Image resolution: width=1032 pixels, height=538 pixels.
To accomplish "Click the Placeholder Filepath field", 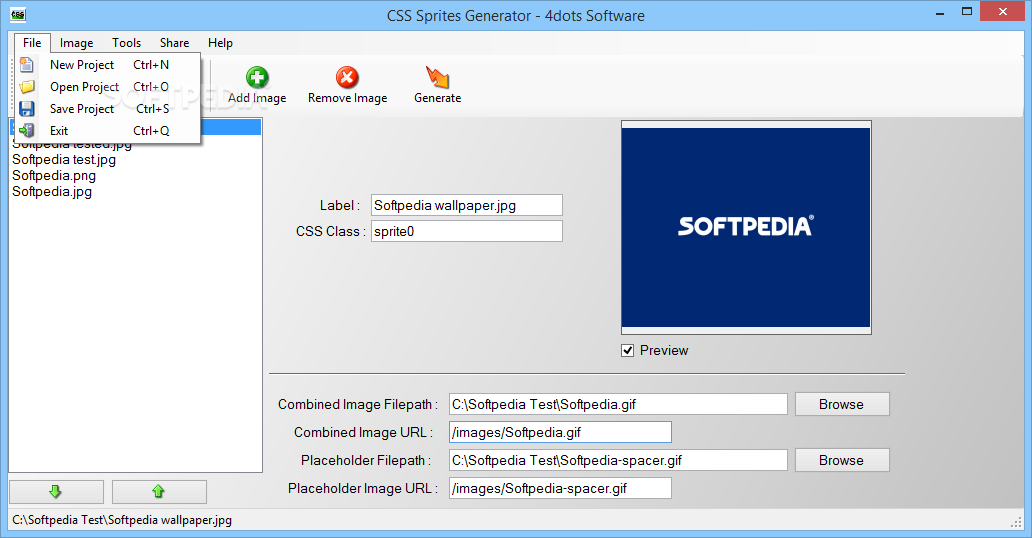I will pyautogui.click(x=618, y=460).
